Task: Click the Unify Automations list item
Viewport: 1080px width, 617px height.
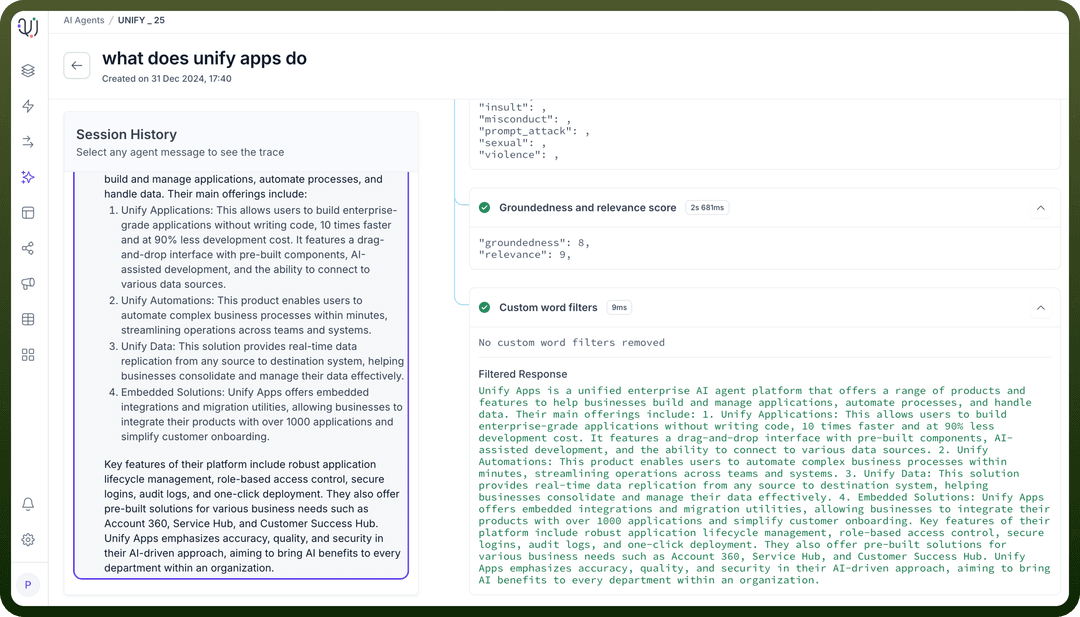Action: 249,315
